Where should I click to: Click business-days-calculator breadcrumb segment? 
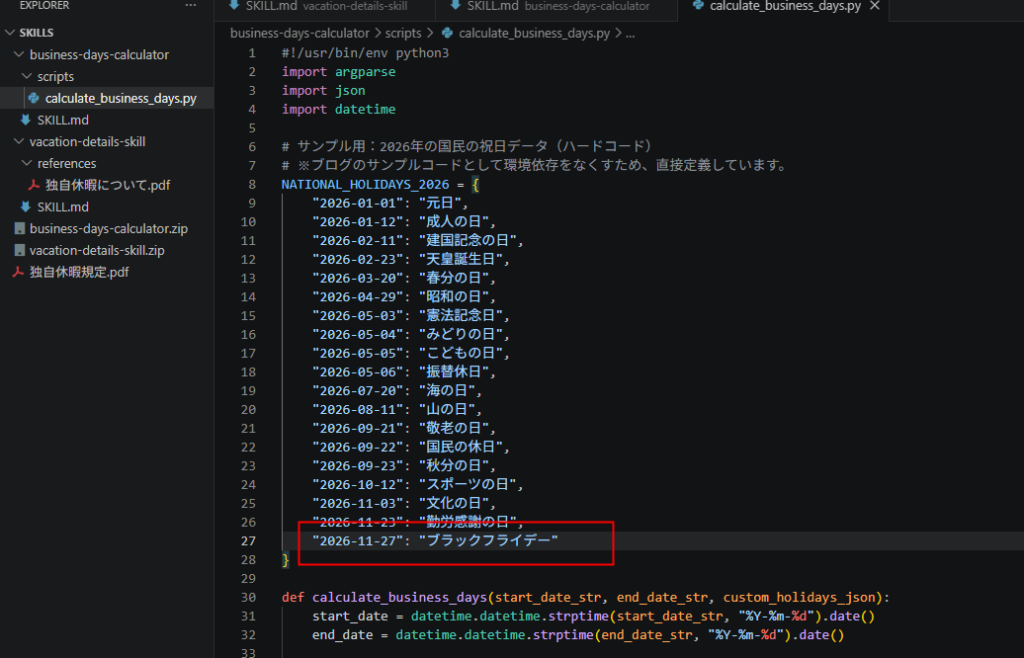300,33
